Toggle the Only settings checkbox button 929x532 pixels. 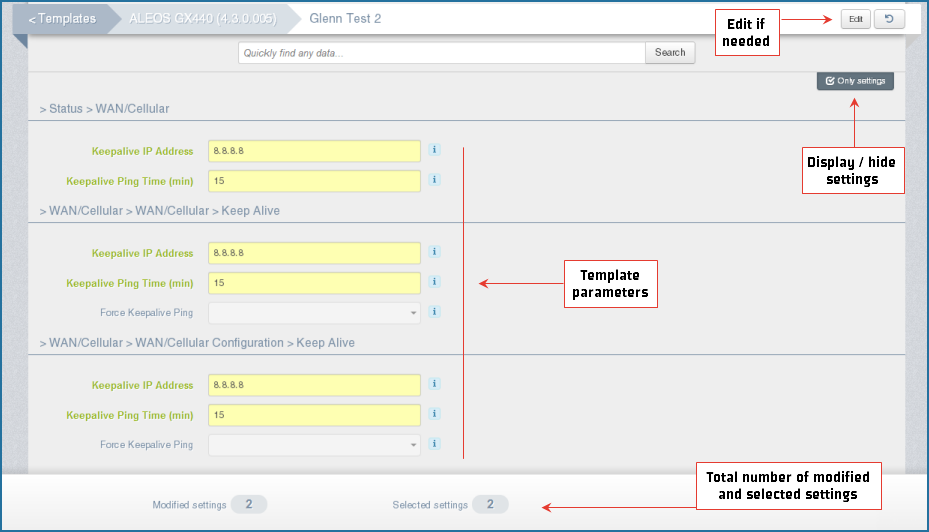coord(855,81)
